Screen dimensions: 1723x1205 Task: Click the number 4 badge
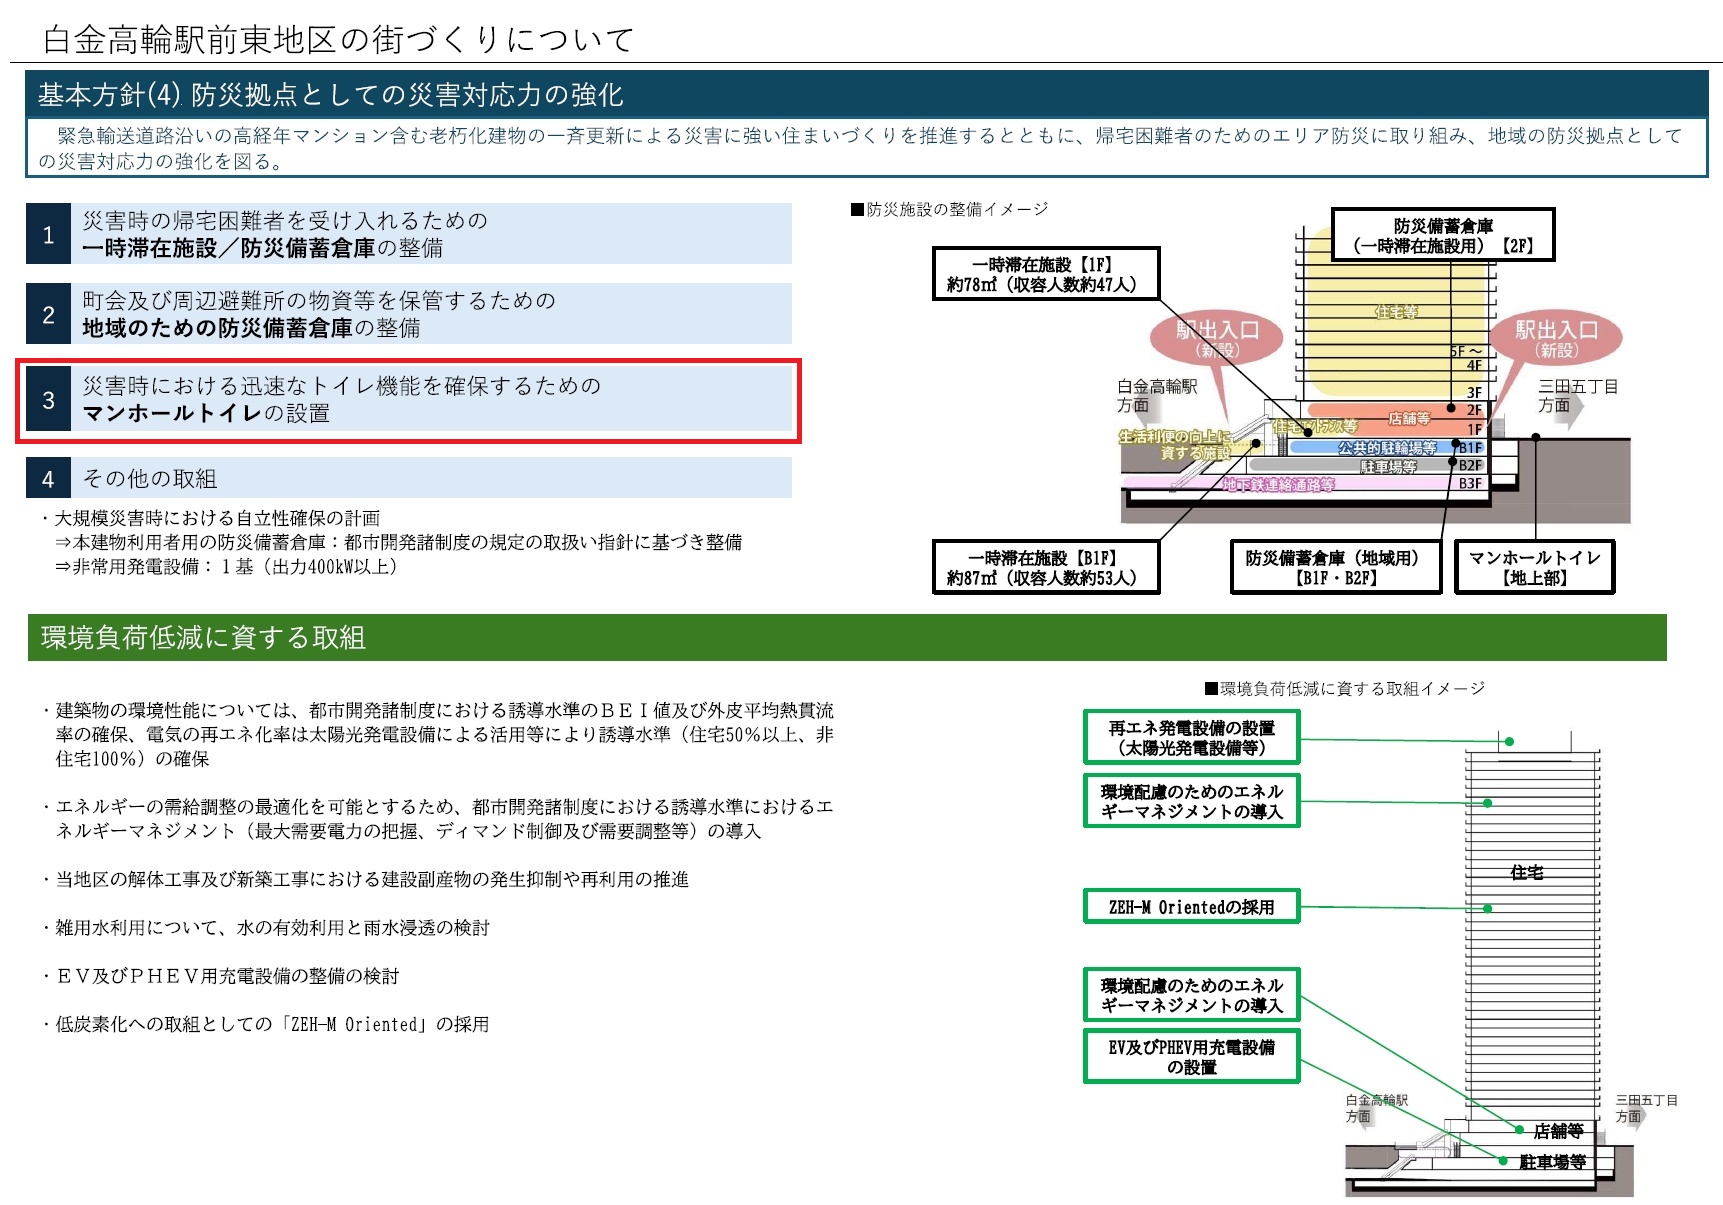point(48,479)
